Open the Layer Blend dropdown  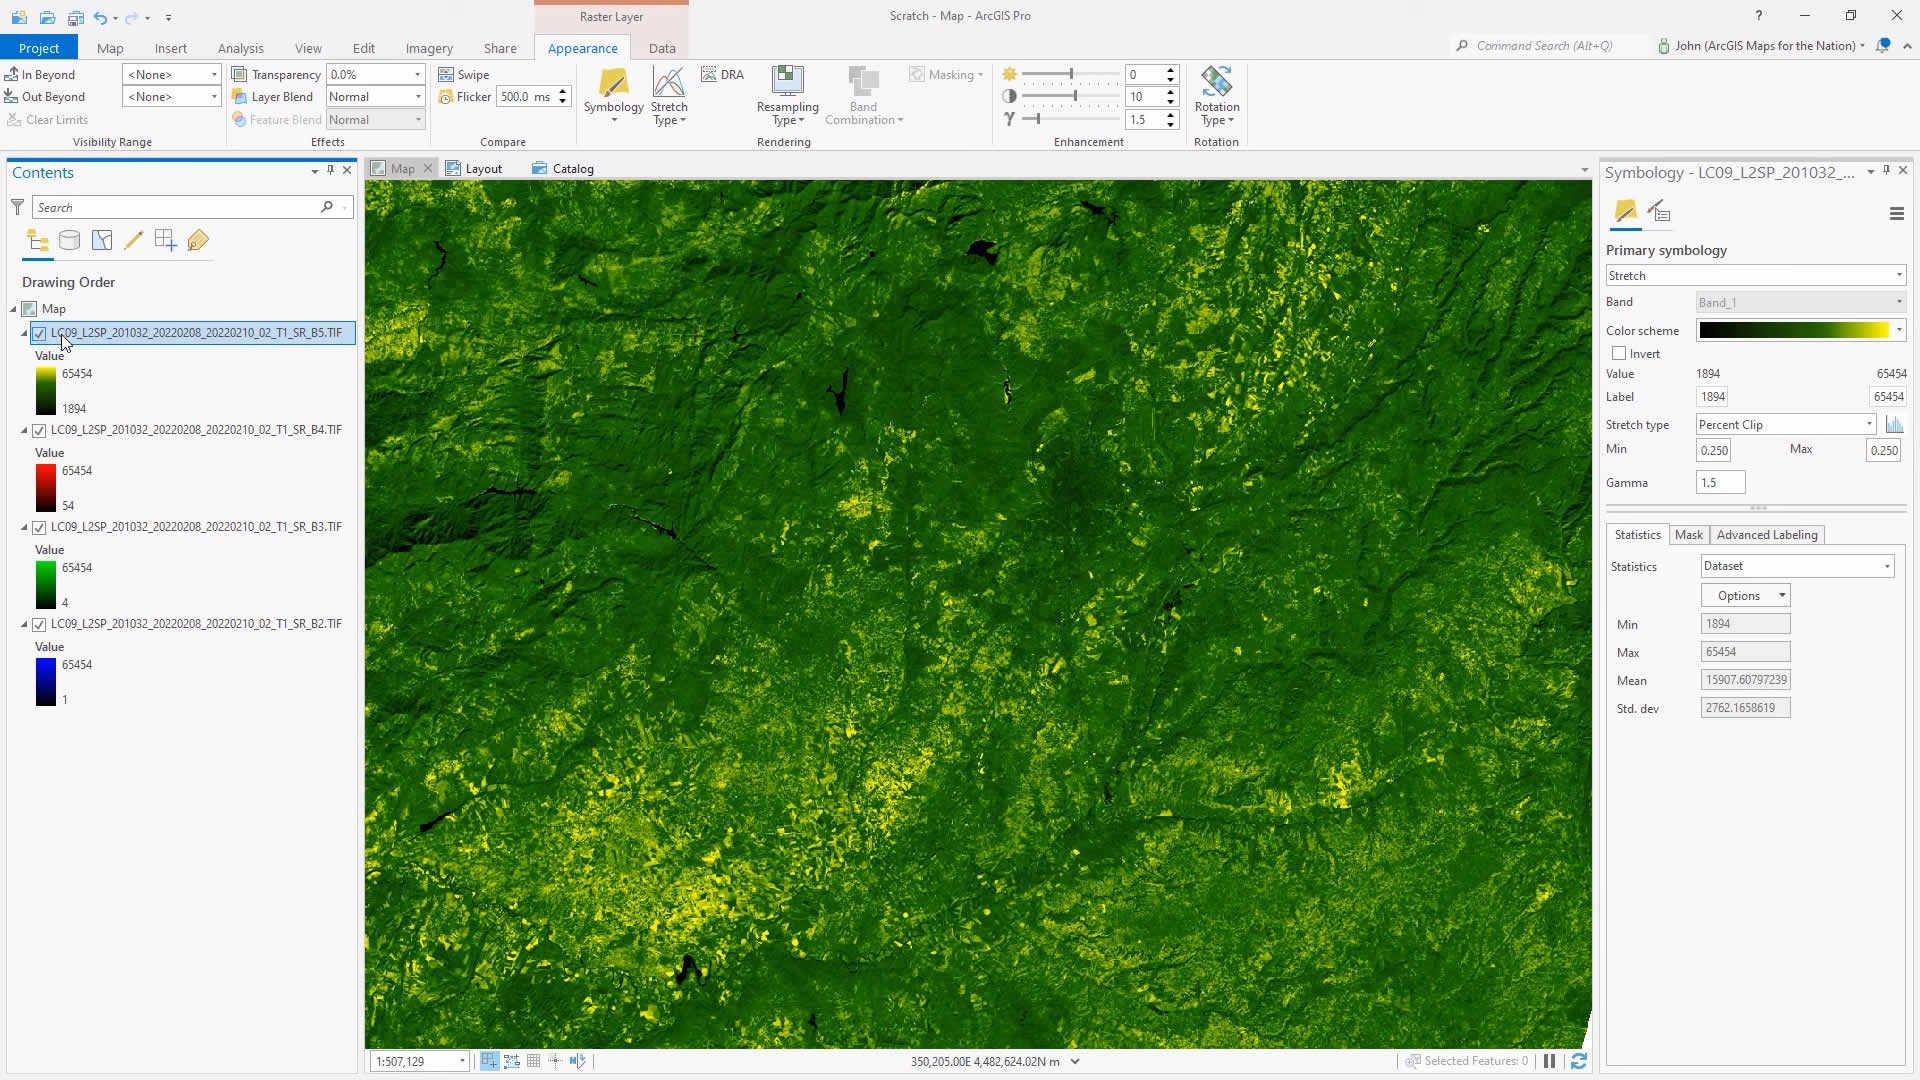click(417, 97)
